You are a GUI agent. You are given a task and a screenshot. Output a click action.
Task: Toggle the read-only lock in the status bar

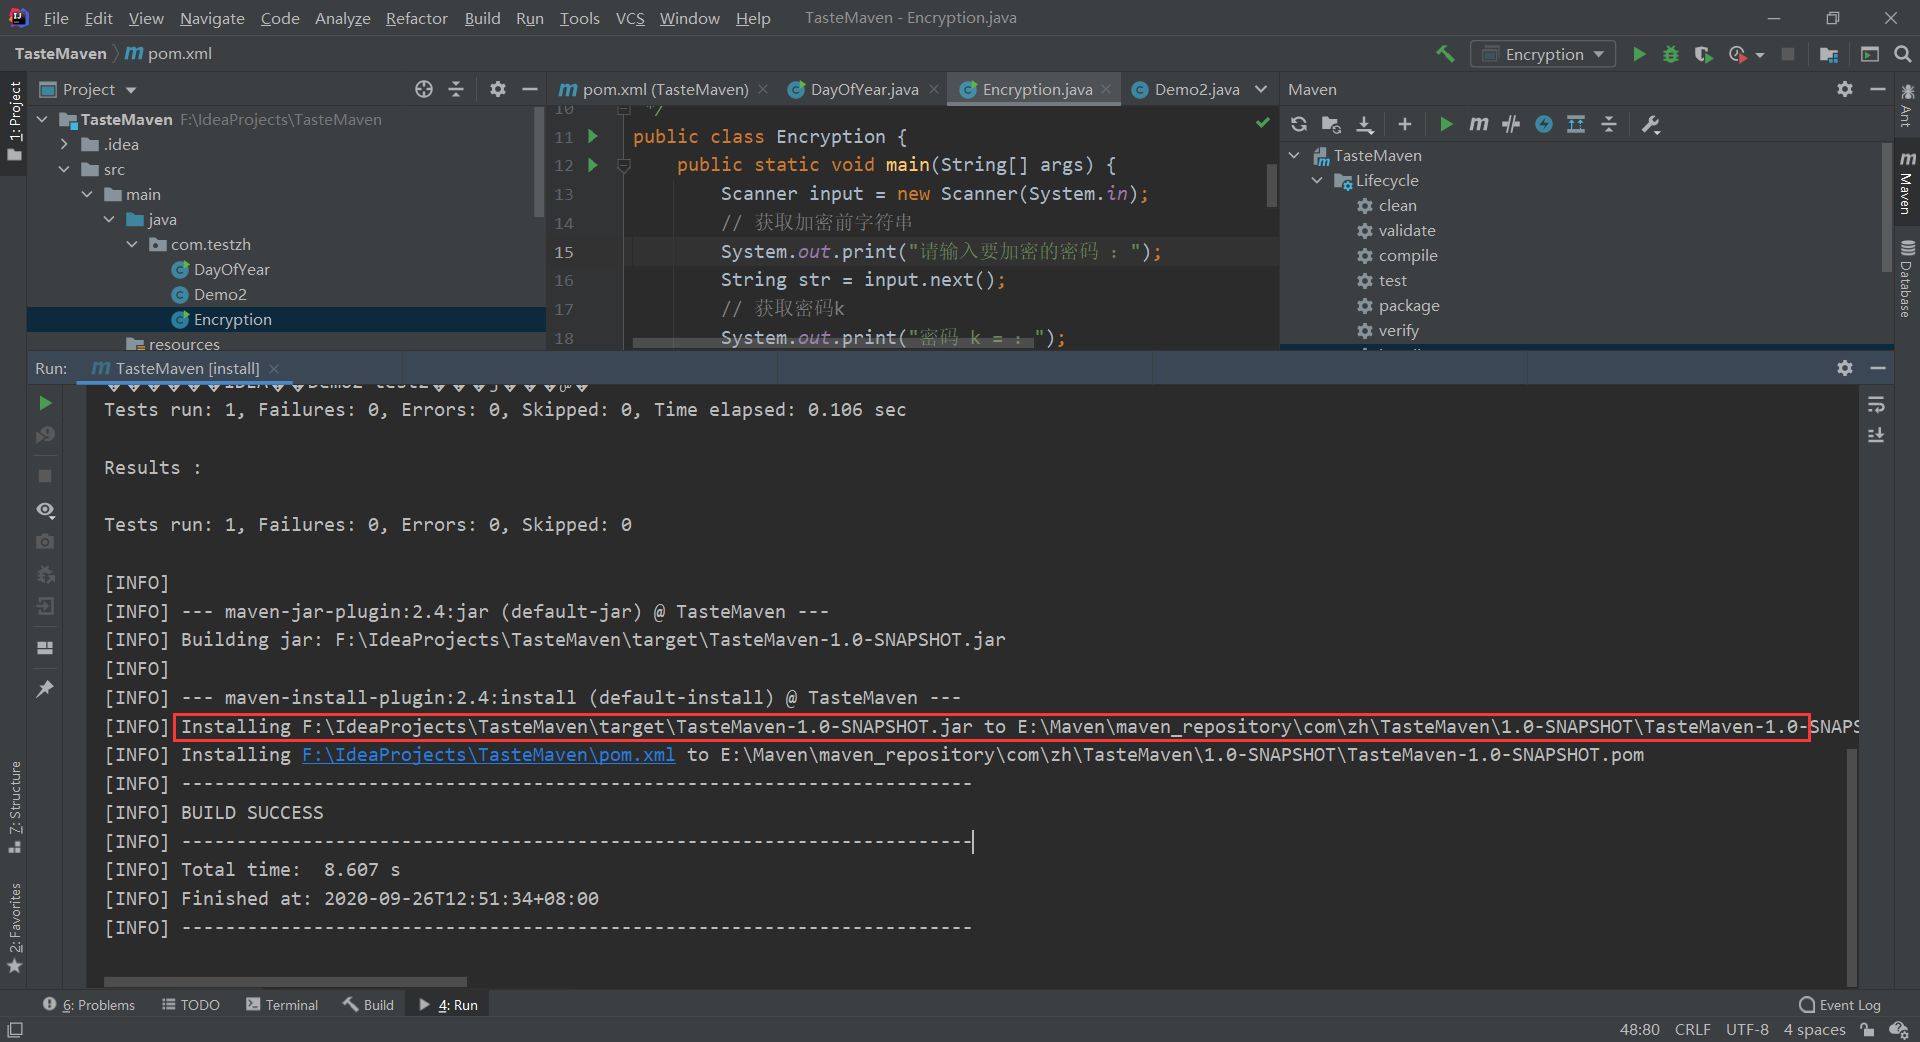pyautogui.click(x=1867, y=1030)
